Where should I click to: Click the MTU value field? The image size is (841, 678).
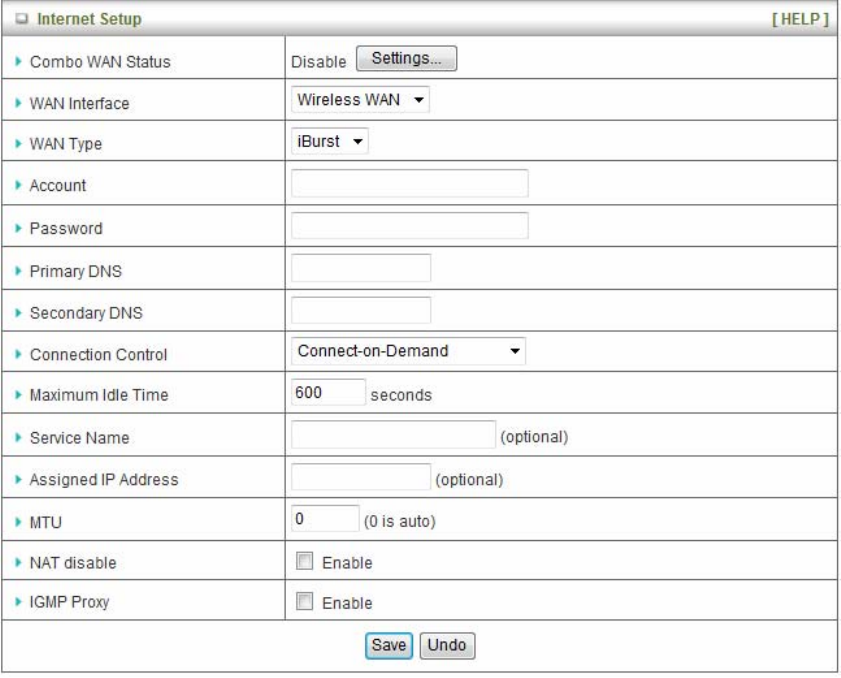pyautogui.click(x=325, y=519)
